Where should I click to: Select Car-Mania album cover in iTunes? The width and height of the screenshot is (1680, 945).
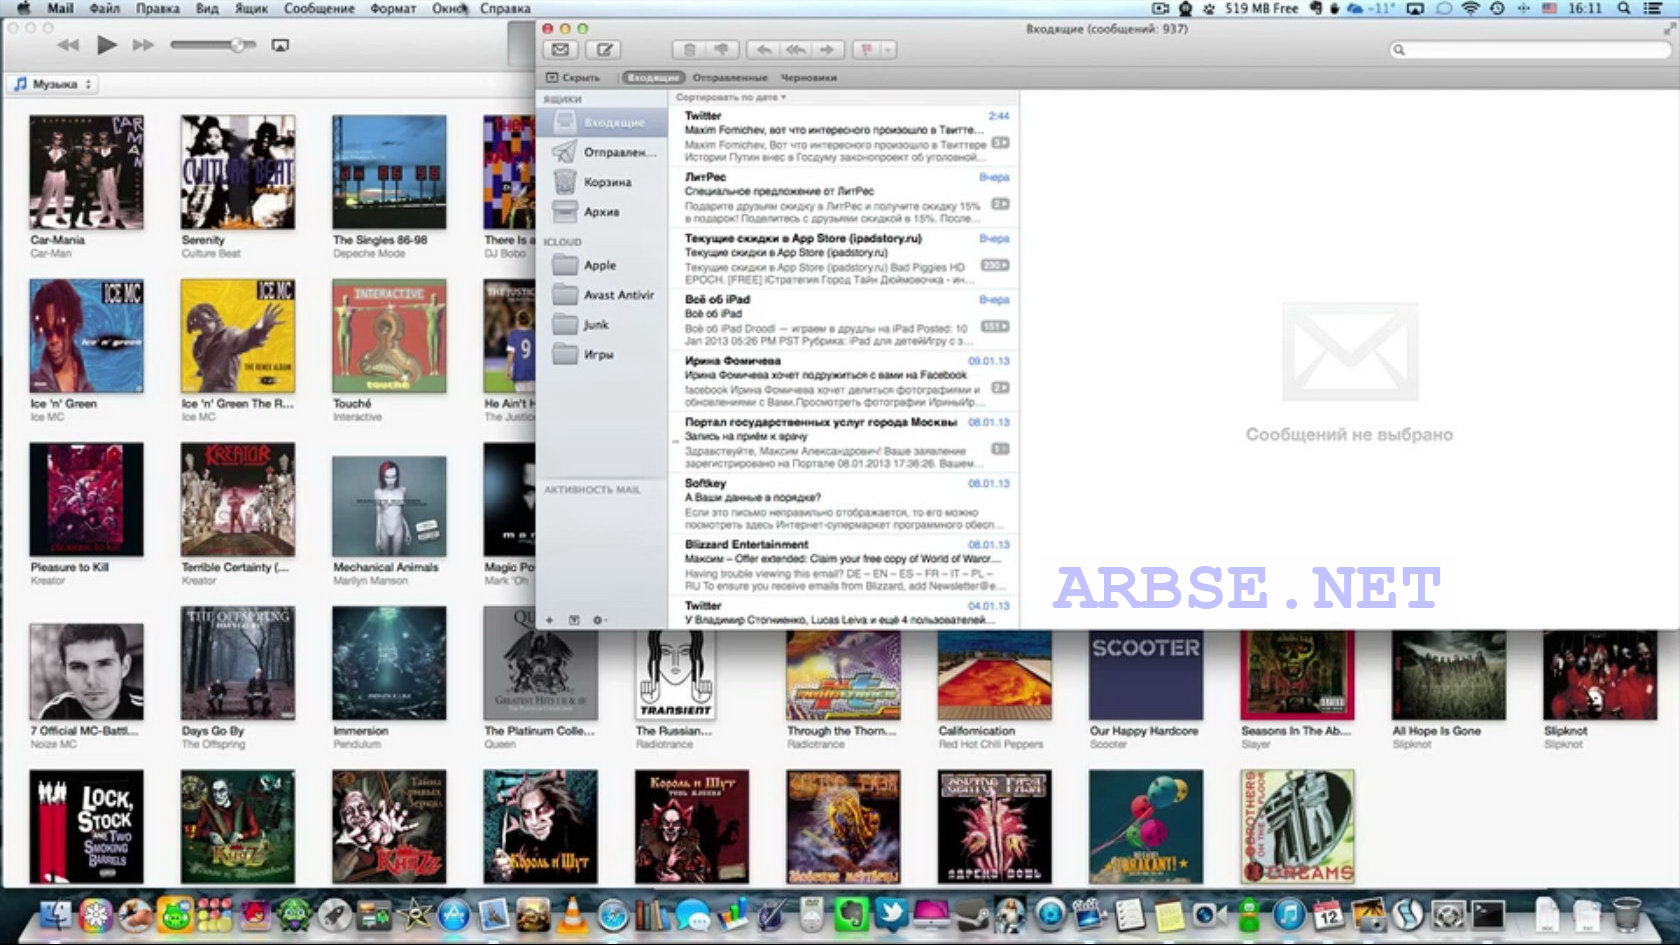86,172
